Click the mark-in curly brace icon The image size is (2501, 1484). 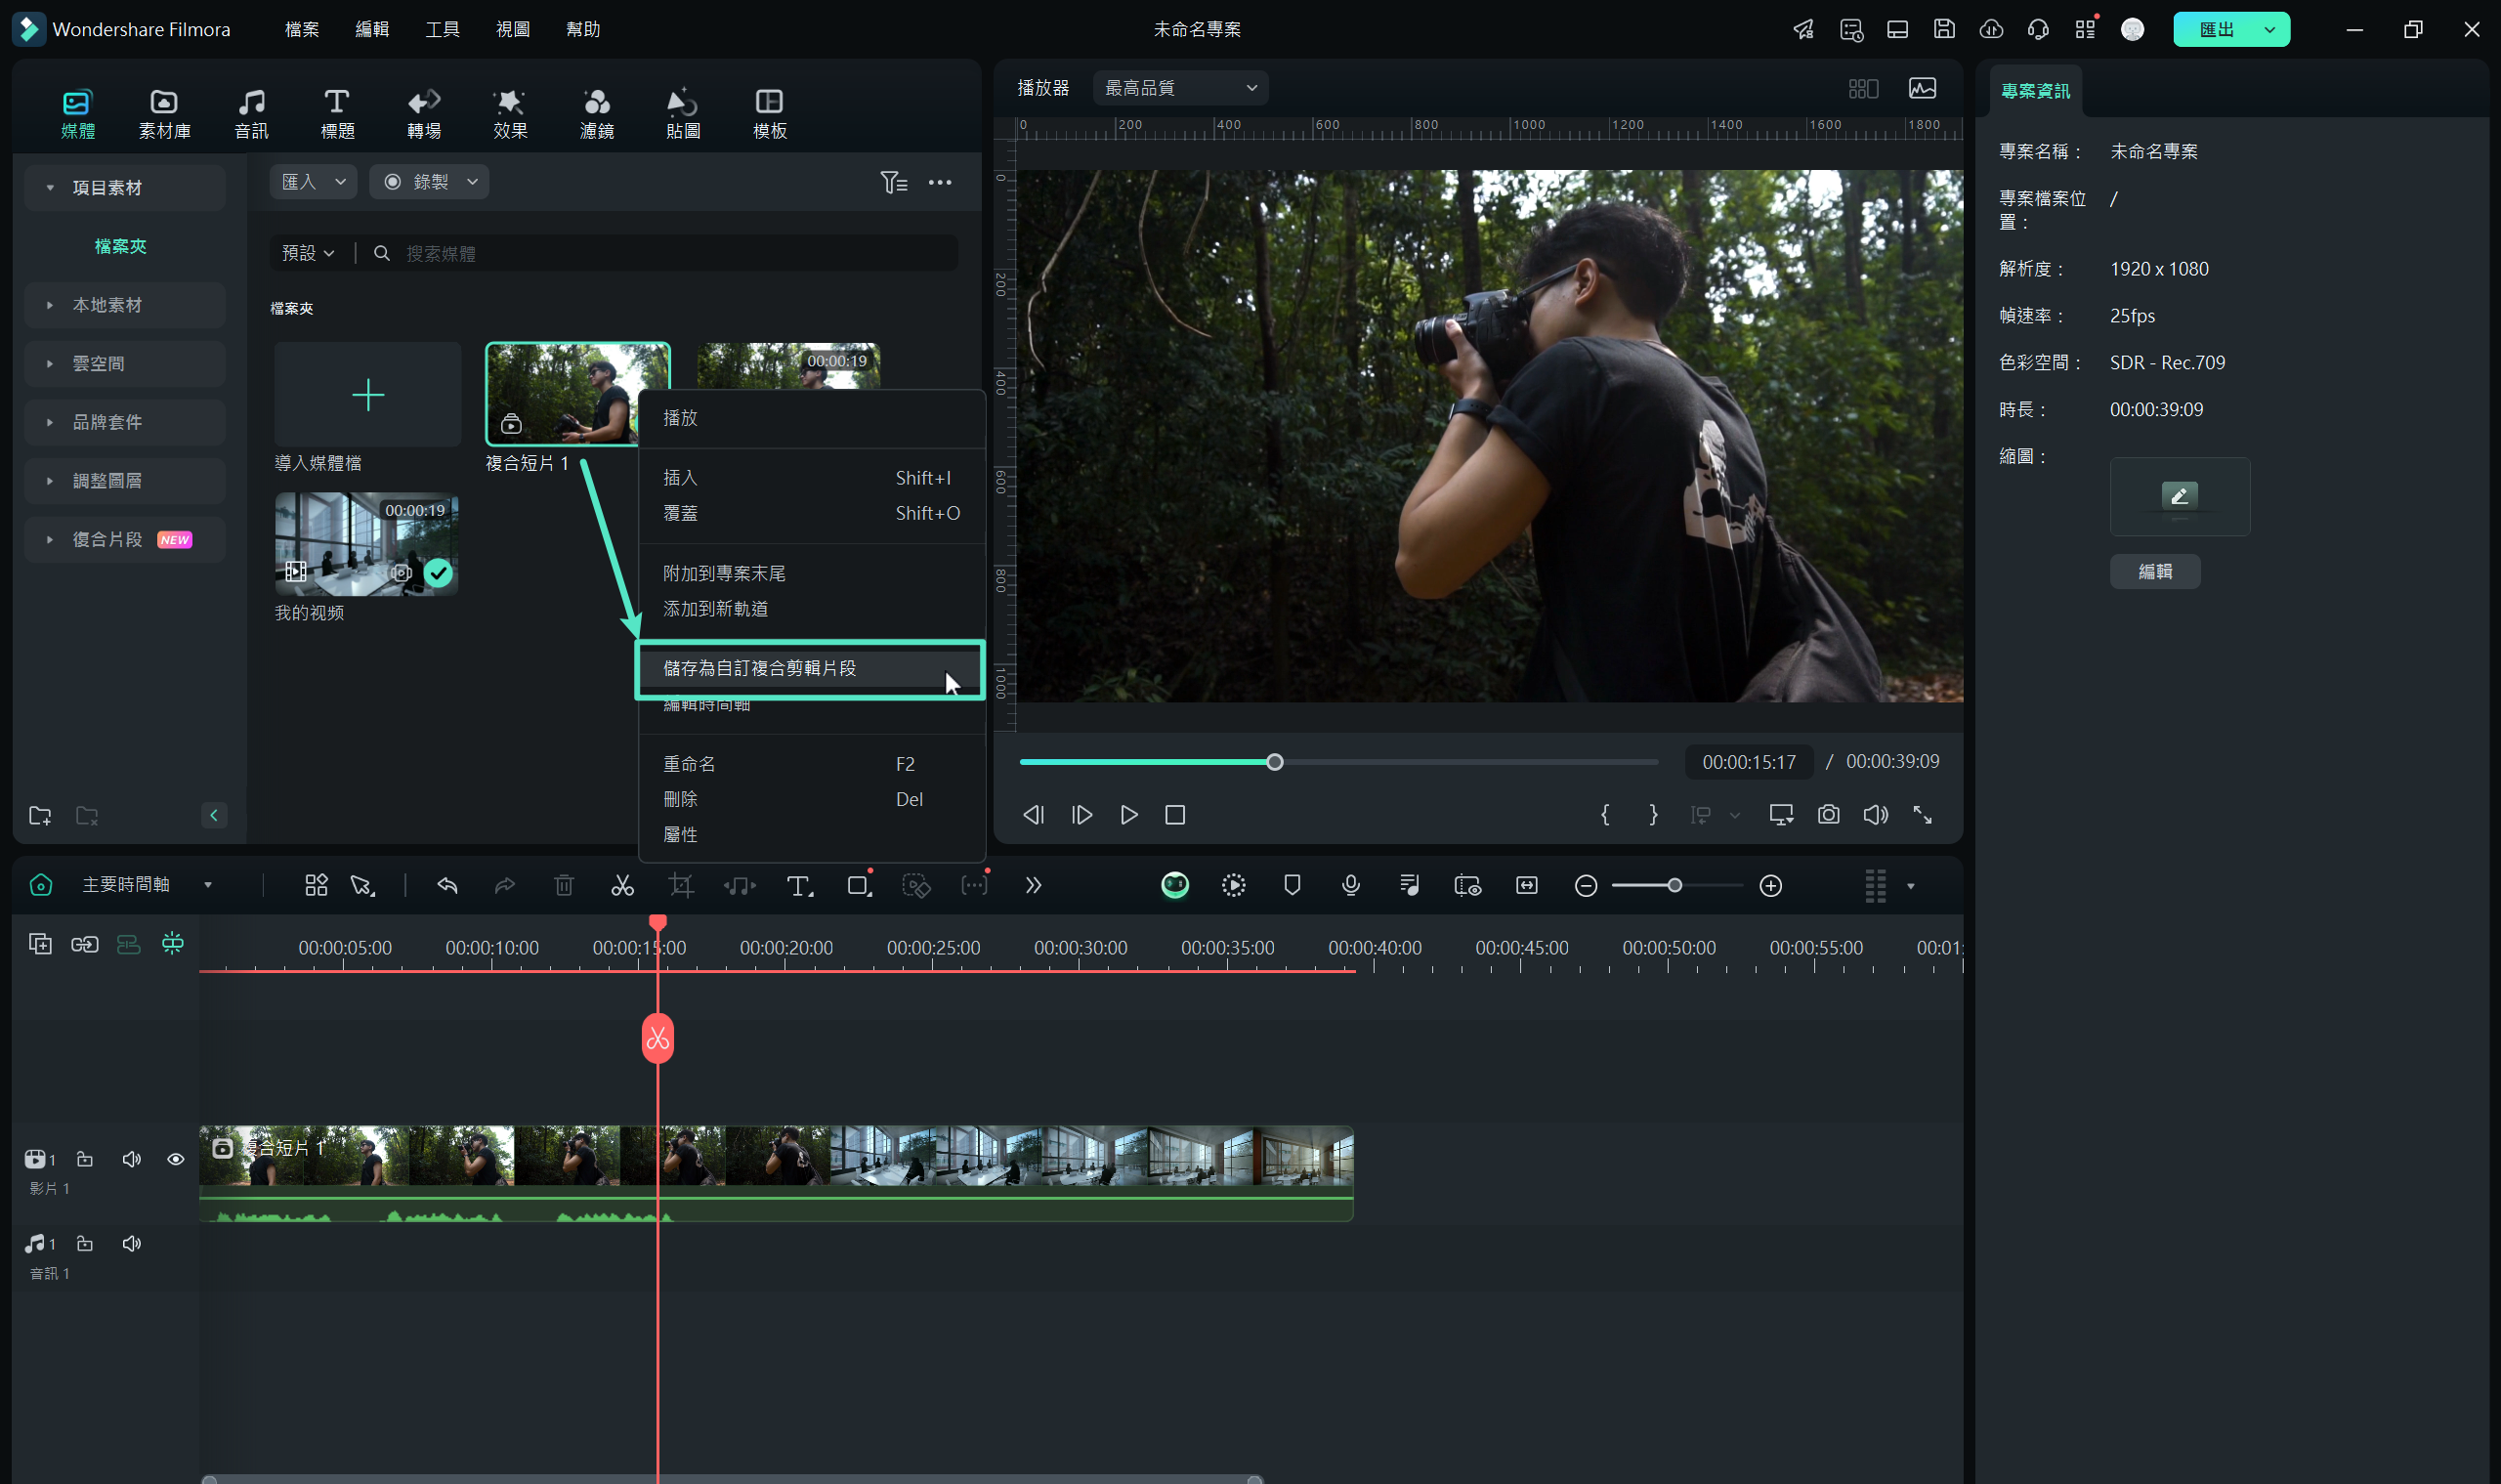[1605, 815]
